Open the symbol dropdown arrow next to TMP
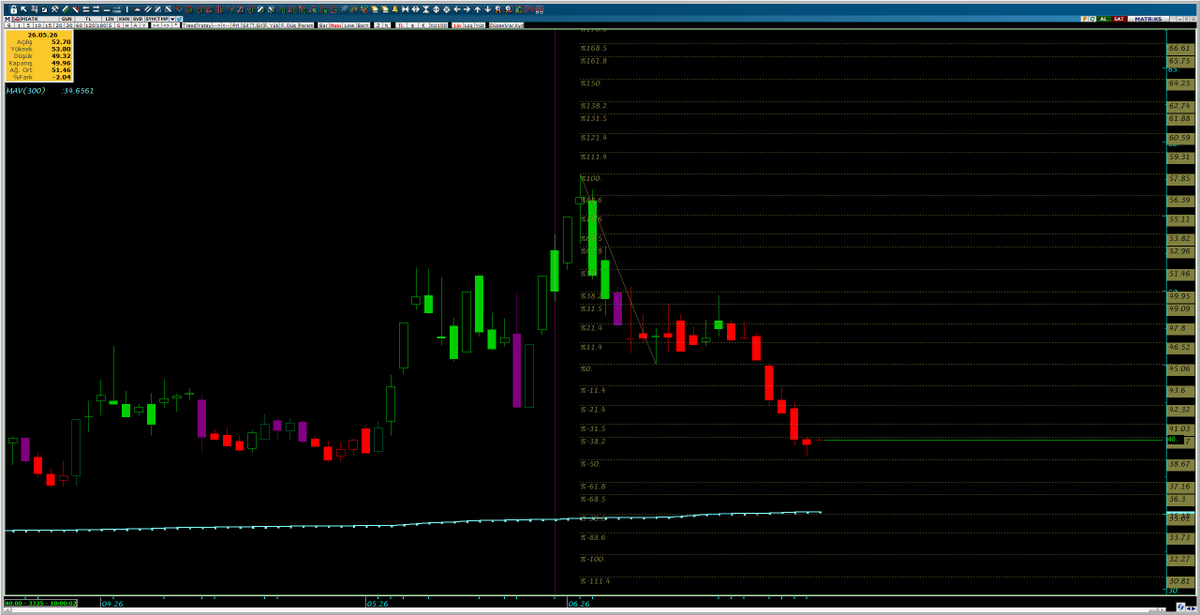 click(x=172, y=19)
